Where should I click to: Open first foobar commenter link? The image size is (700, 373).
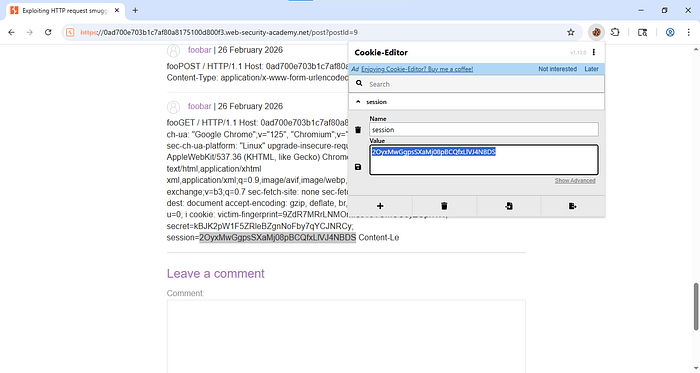tap(199, 50)
